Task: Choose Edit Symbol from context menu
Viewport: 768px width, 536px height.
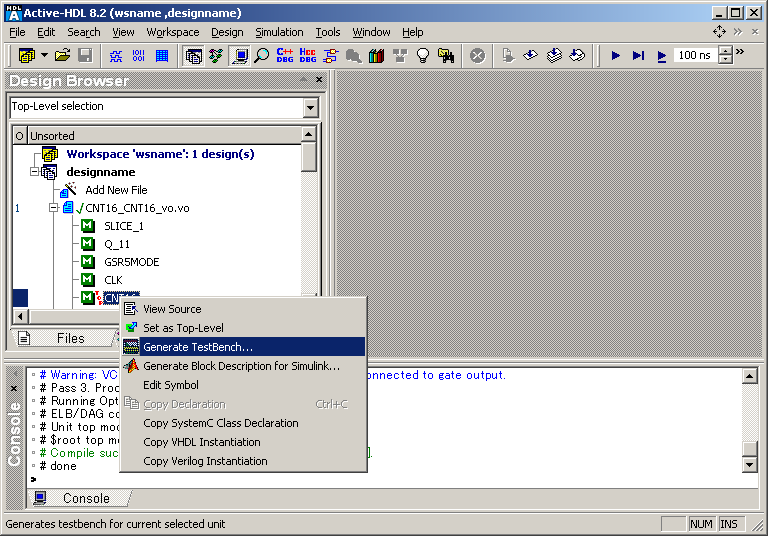Action: coord(243,385)
